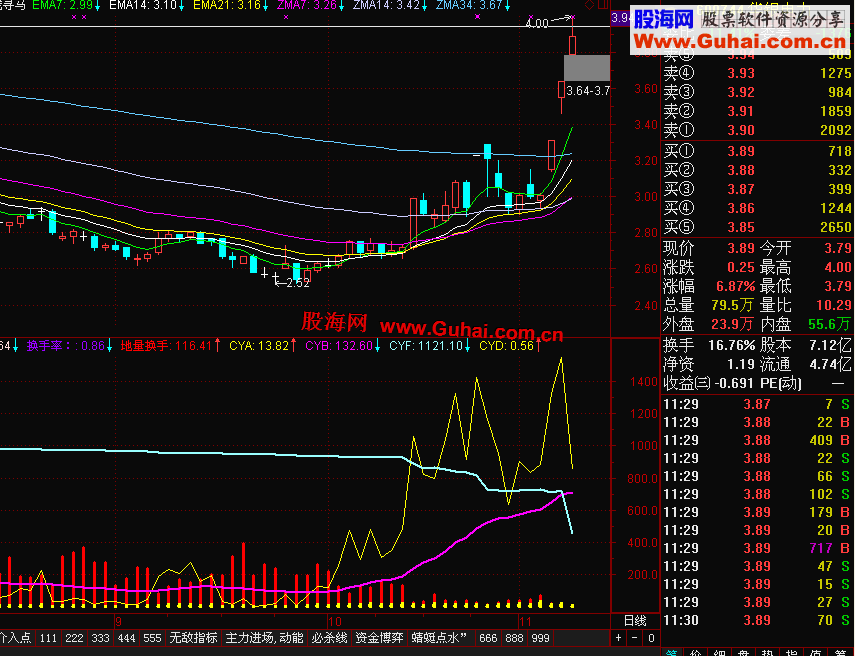Click the 量比 10.29 value
The image size is (855, 656).
[x=836, y=305]
